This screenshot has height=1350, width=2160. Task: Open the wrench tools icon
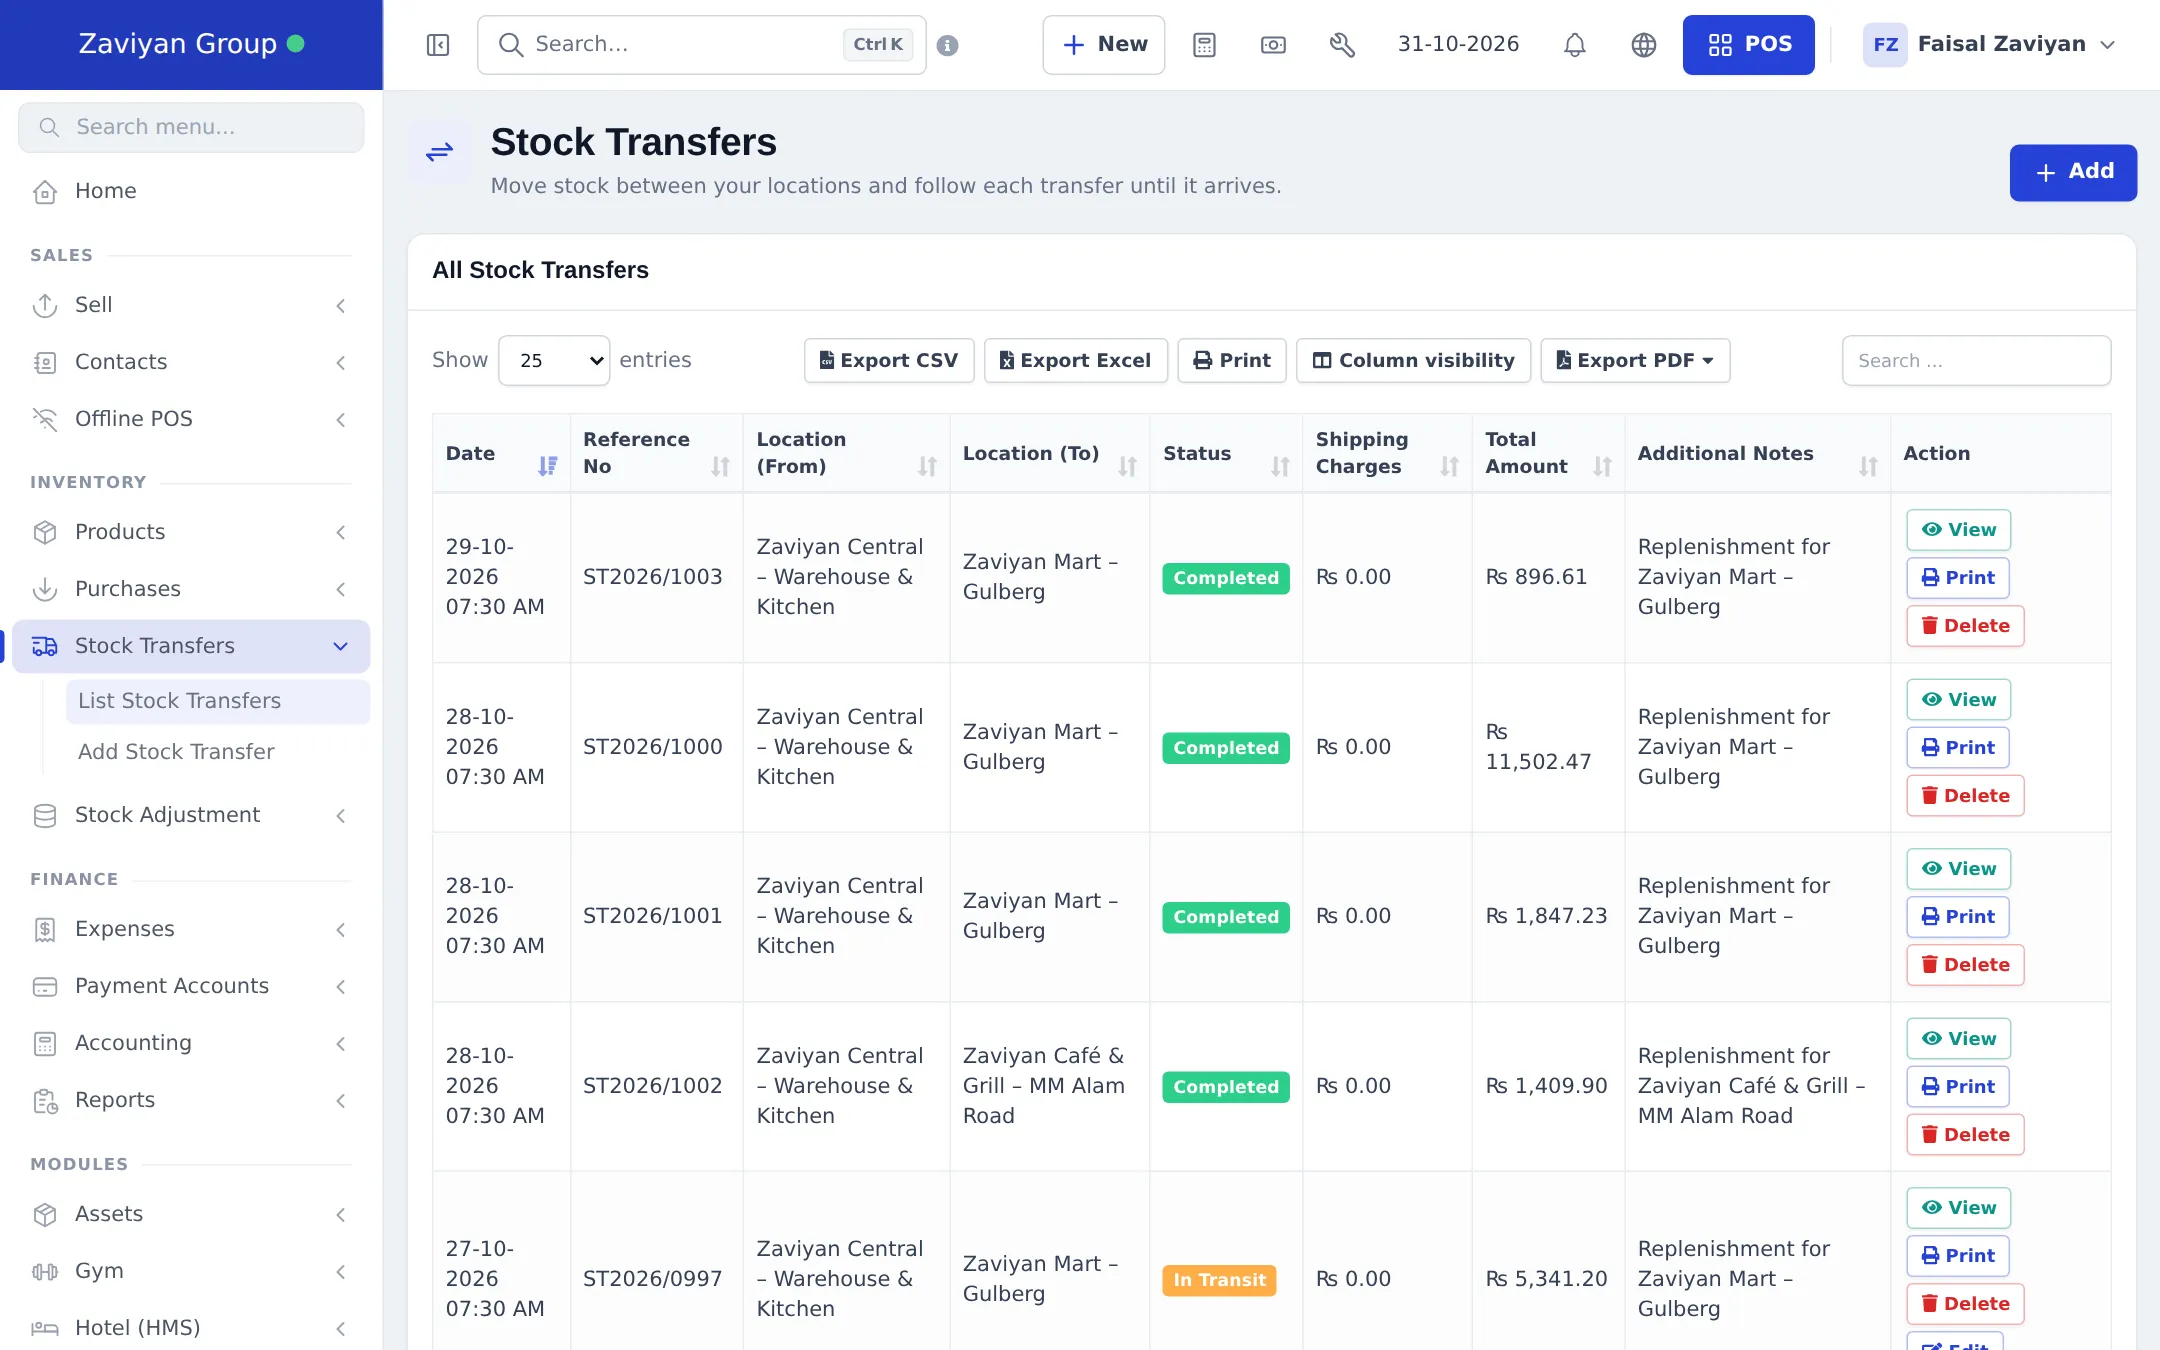pos(1342,45)
